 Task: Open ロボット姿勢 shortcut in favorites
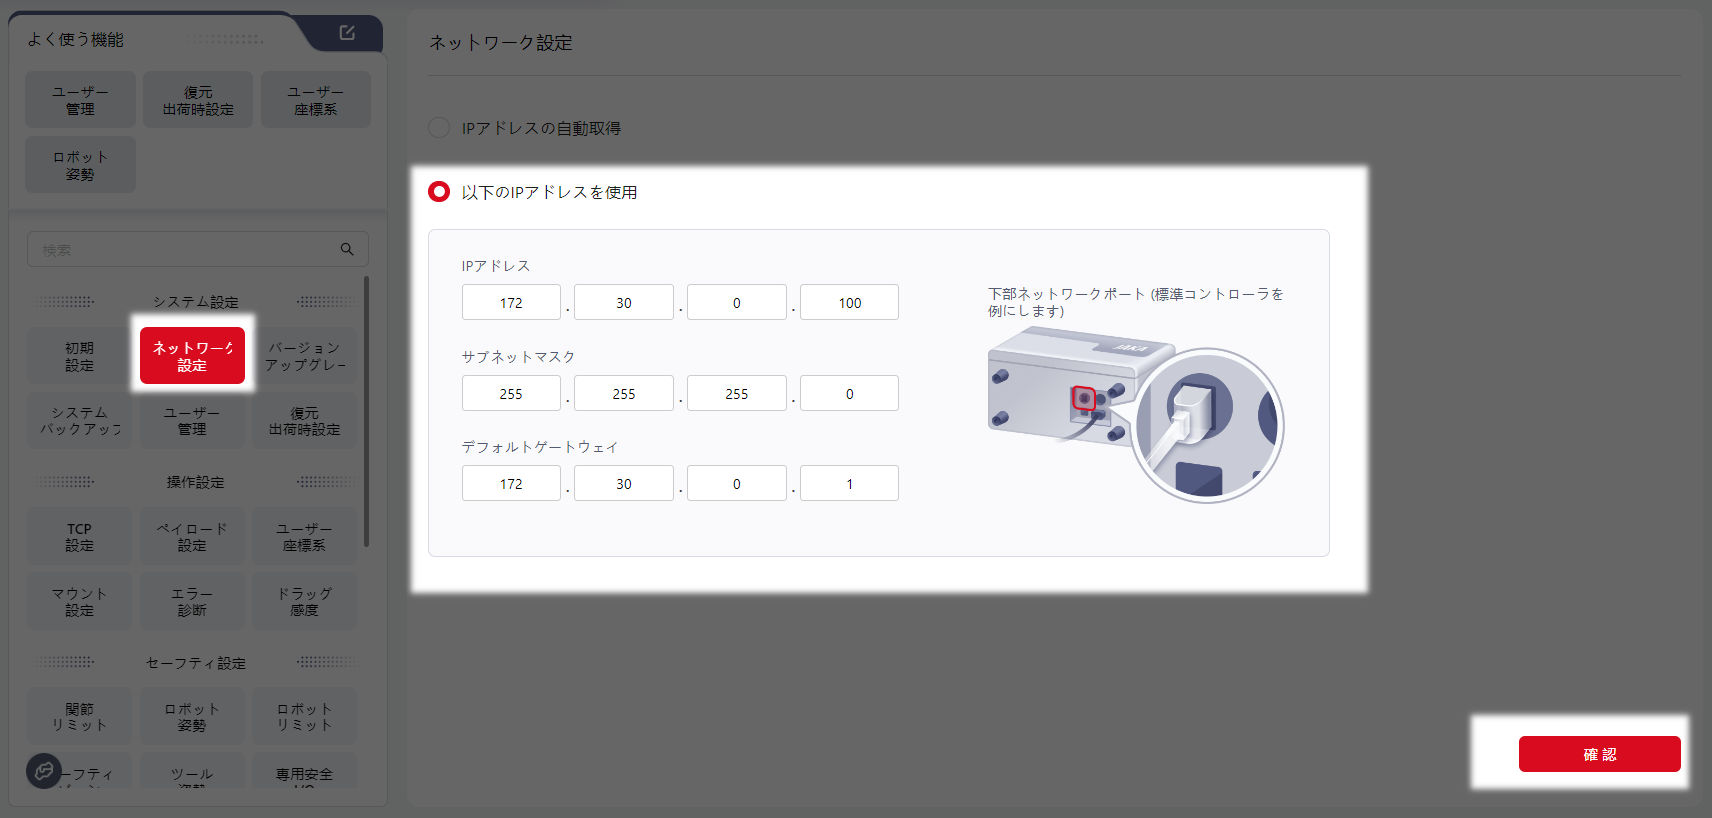tap(80, 165)
